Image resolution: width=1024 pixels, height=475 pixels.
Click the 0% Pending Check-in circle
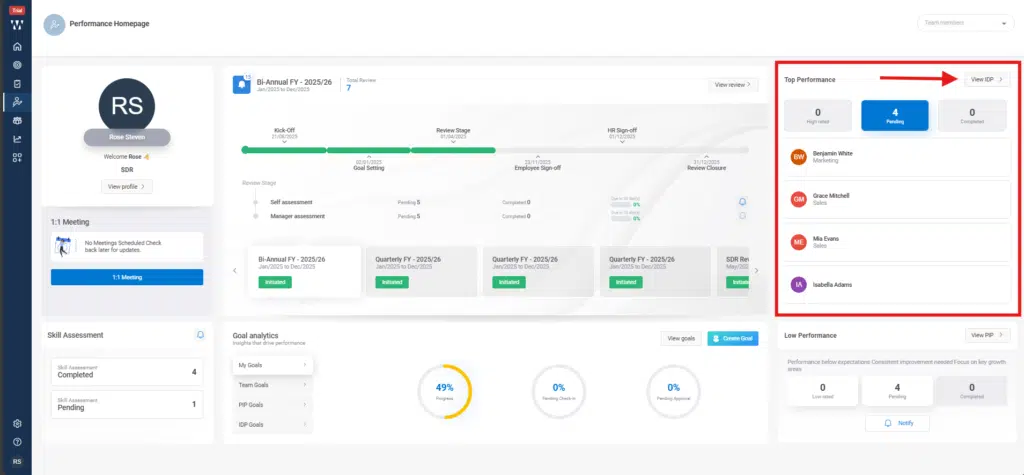pyautogui.click(x=558, y=391)
